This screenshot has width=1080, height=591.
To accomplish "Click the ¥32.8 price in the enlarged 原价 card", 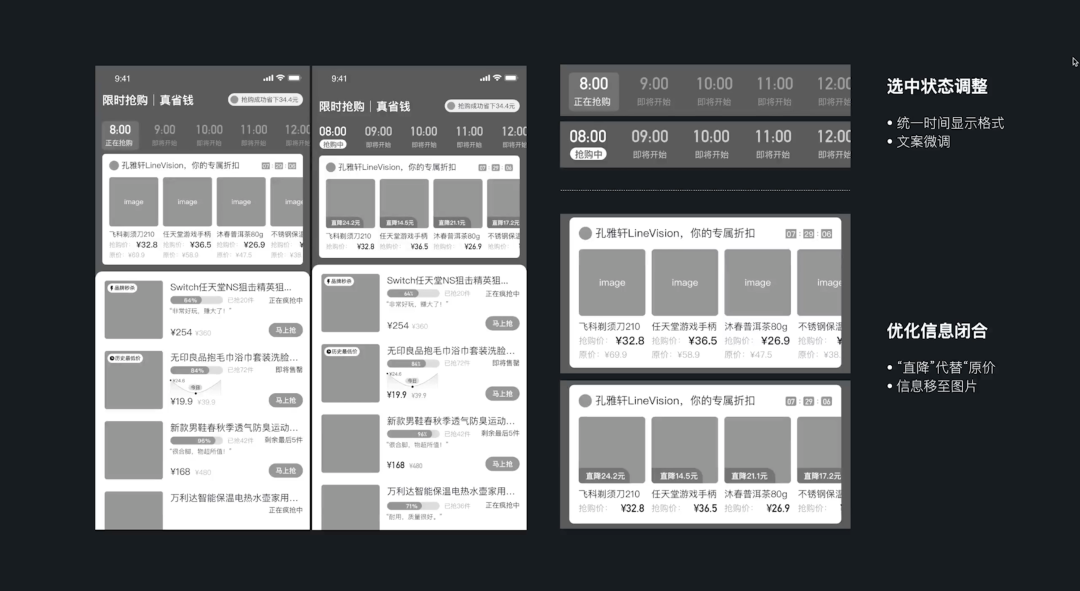I will coord(630,340).
